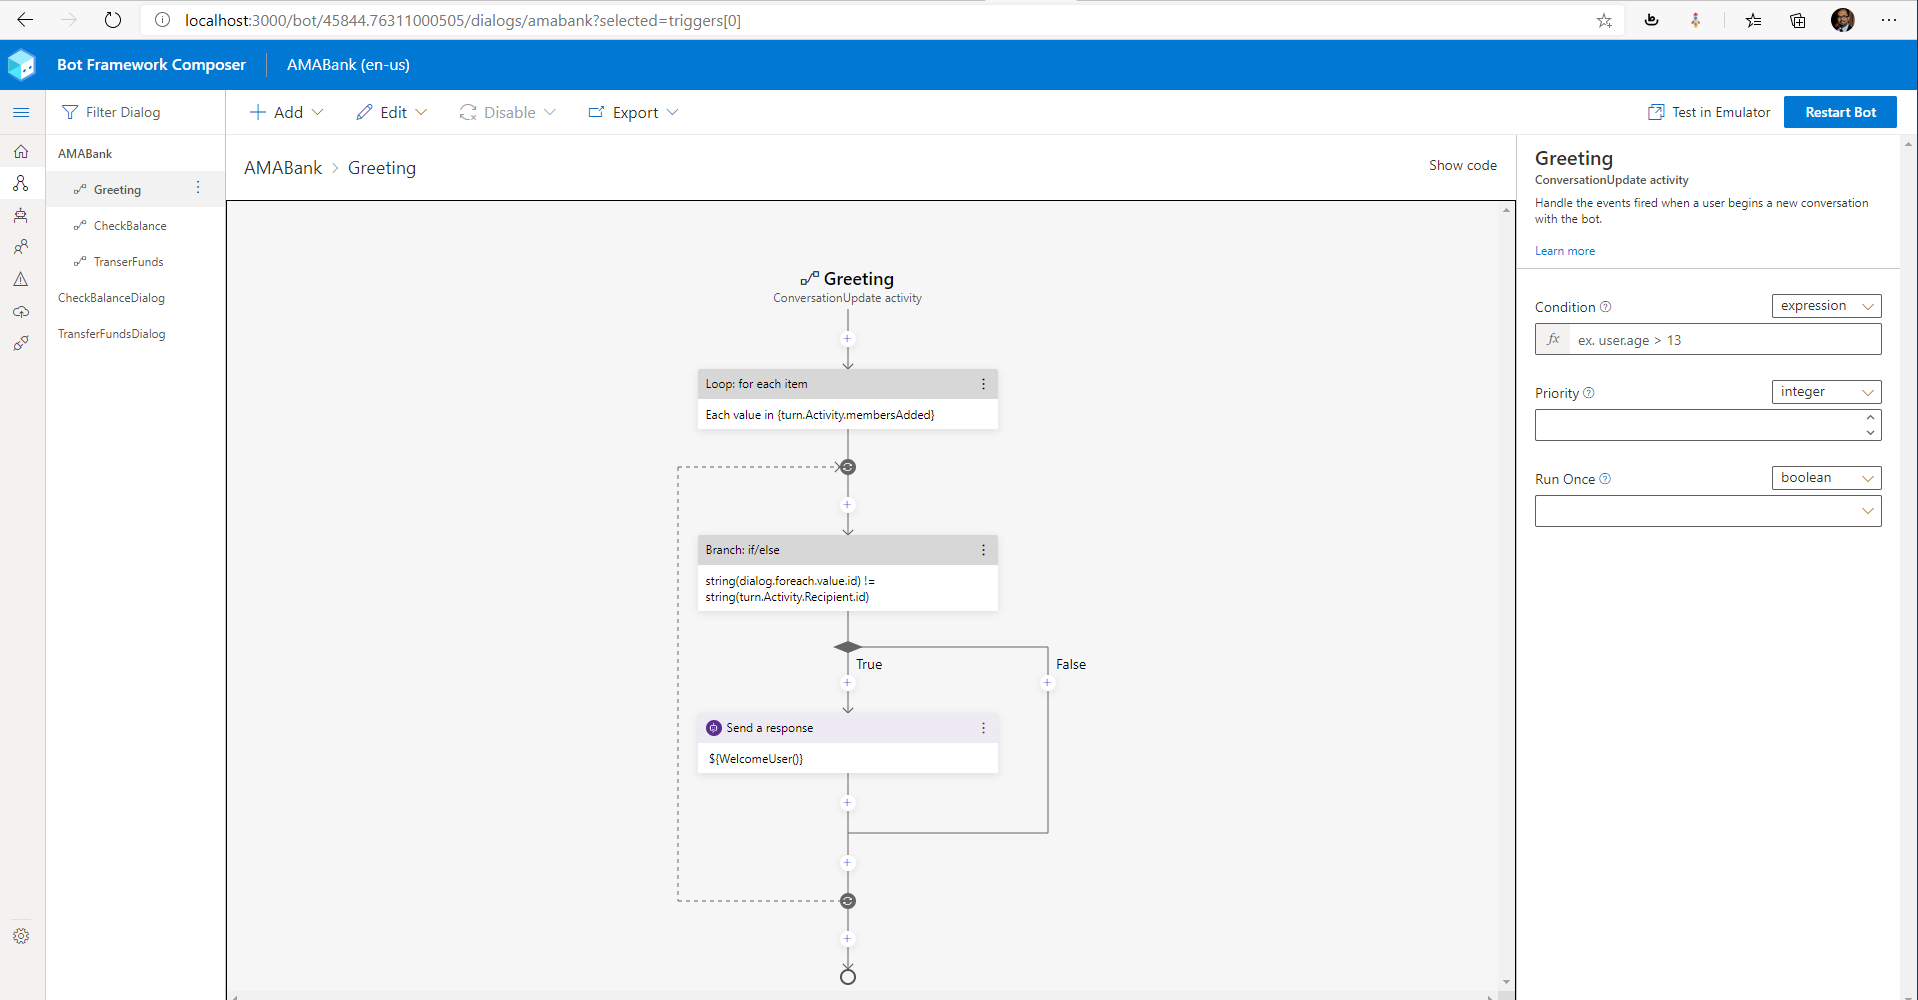Click the AMABank (en-us) header label

pyautogui.click(x=348, y=65)
